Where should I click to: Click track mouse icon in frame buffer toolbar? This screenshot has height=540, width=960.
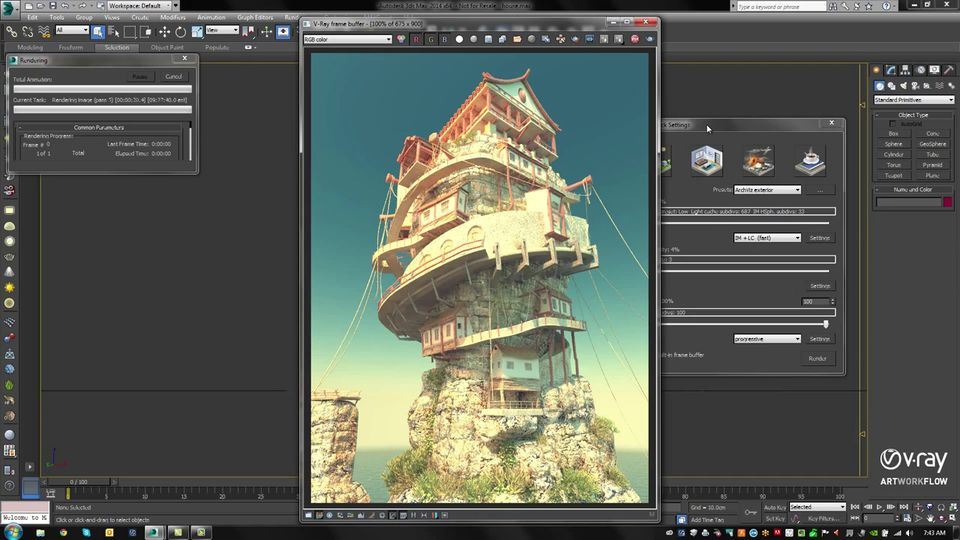(560, 39)
